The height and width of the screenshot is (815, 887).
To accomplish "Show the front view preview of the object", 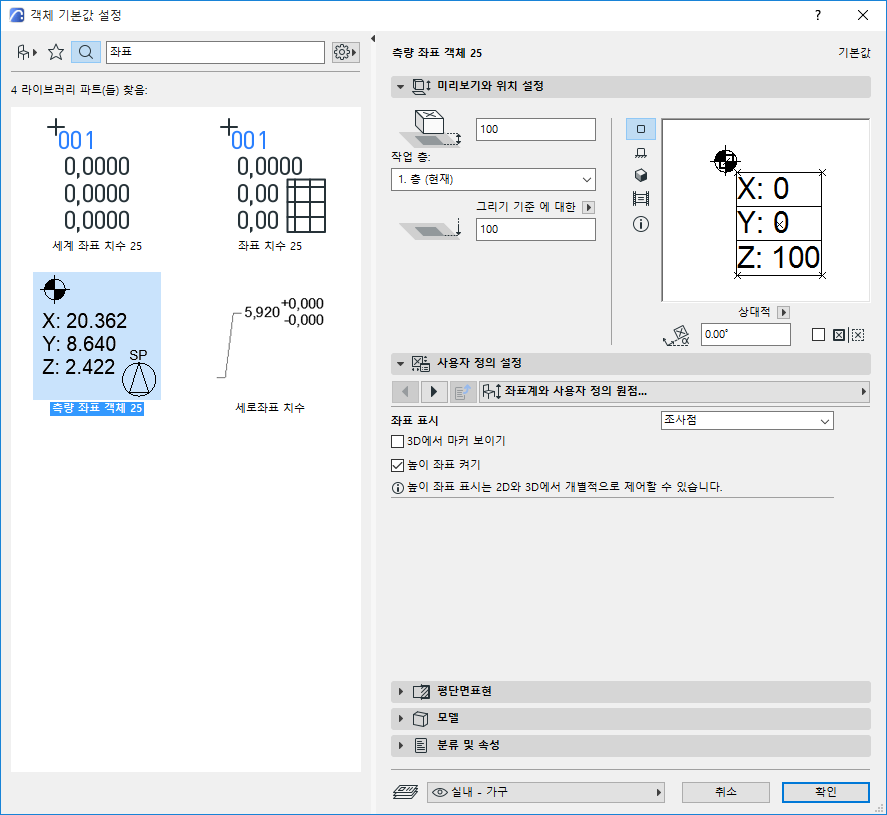I will point(640,152).
